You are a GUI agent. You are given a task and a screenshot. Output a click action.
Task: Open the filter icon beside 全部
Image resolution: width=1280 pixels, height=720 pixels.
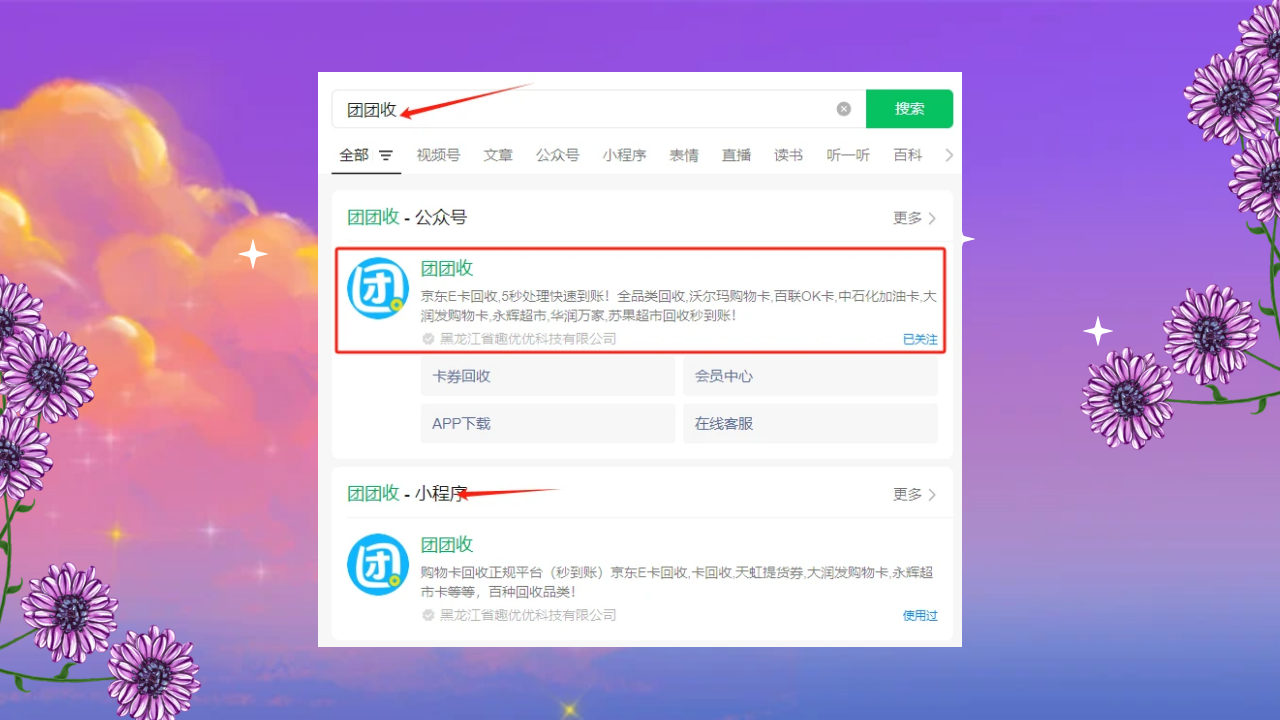point(386,155)
